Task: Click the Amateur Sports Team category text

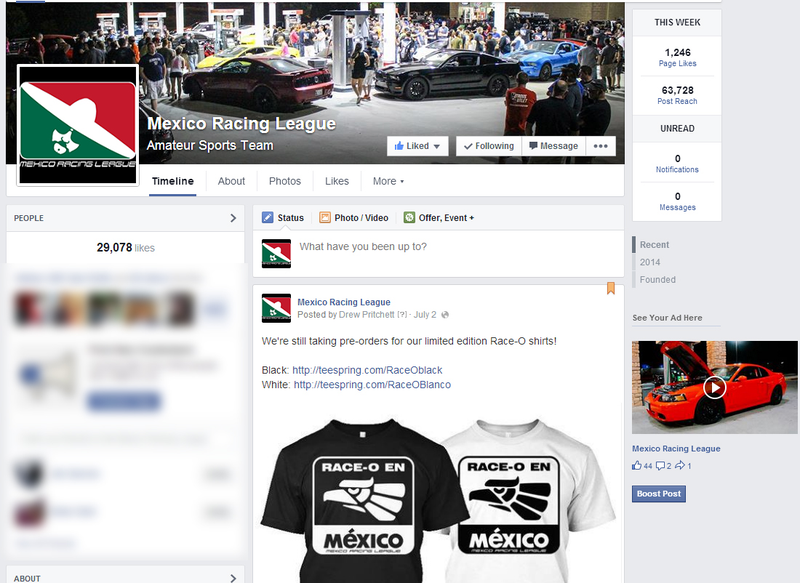Action: click(x=210, y=145)
